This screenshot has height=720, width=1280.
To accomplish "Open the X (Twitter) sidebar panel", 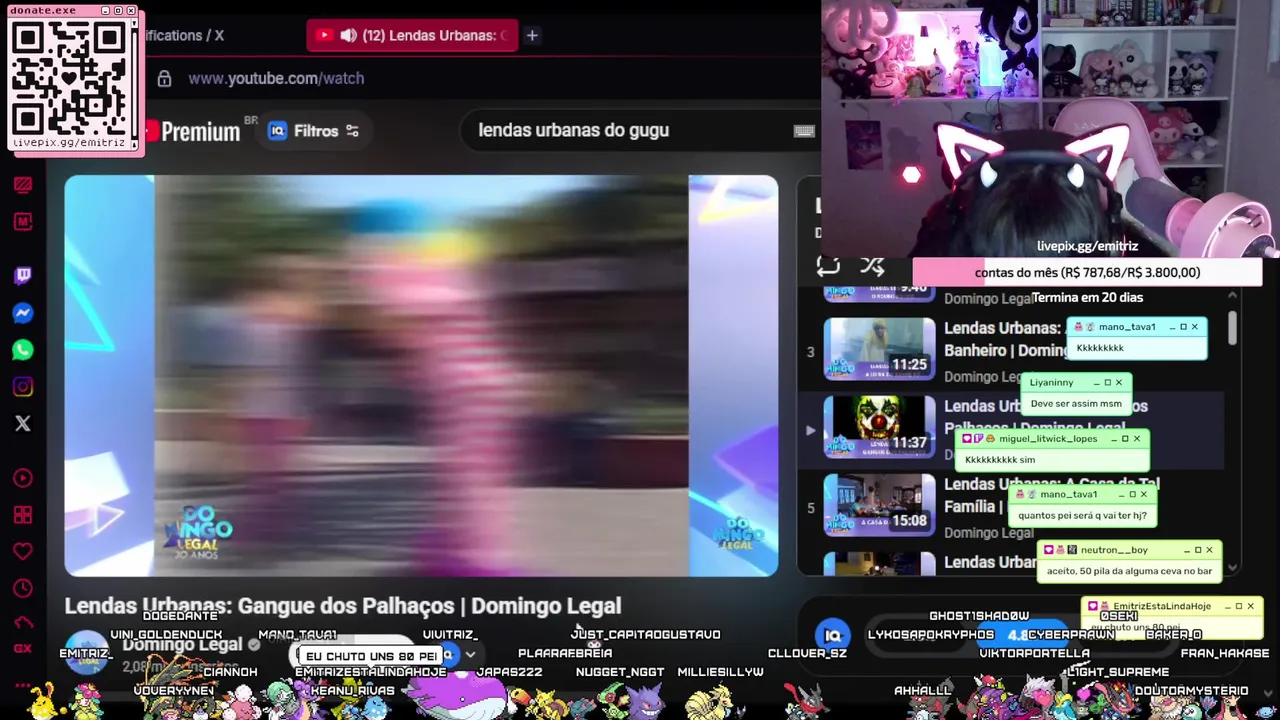I will pyautogui.click(x=23, y=424).
